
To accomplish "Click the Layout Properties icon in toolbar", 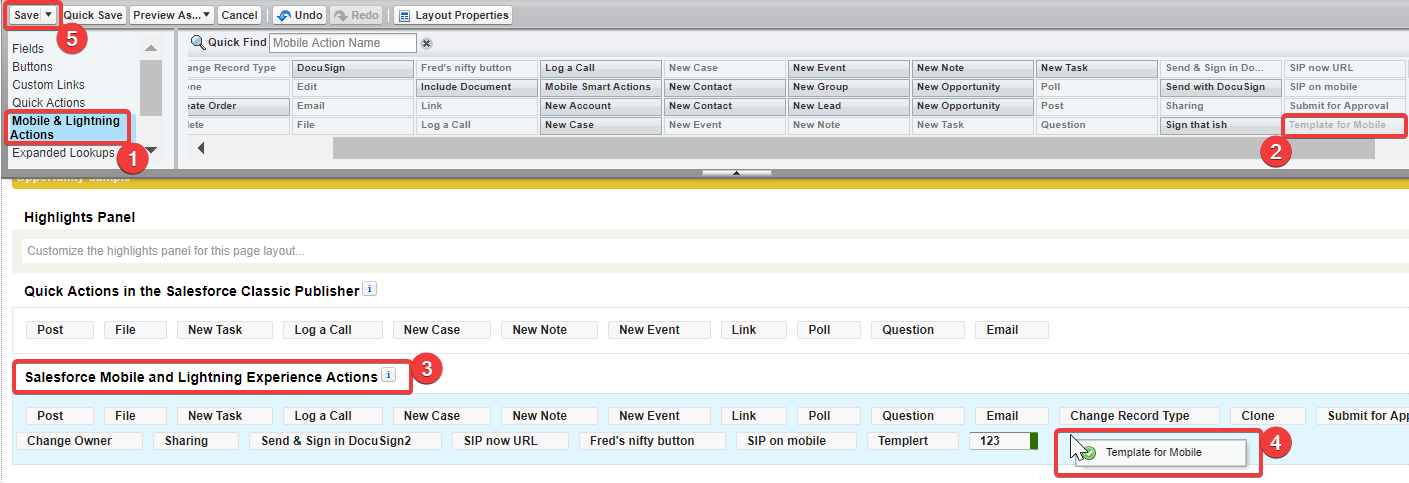I will pos(404,15).
